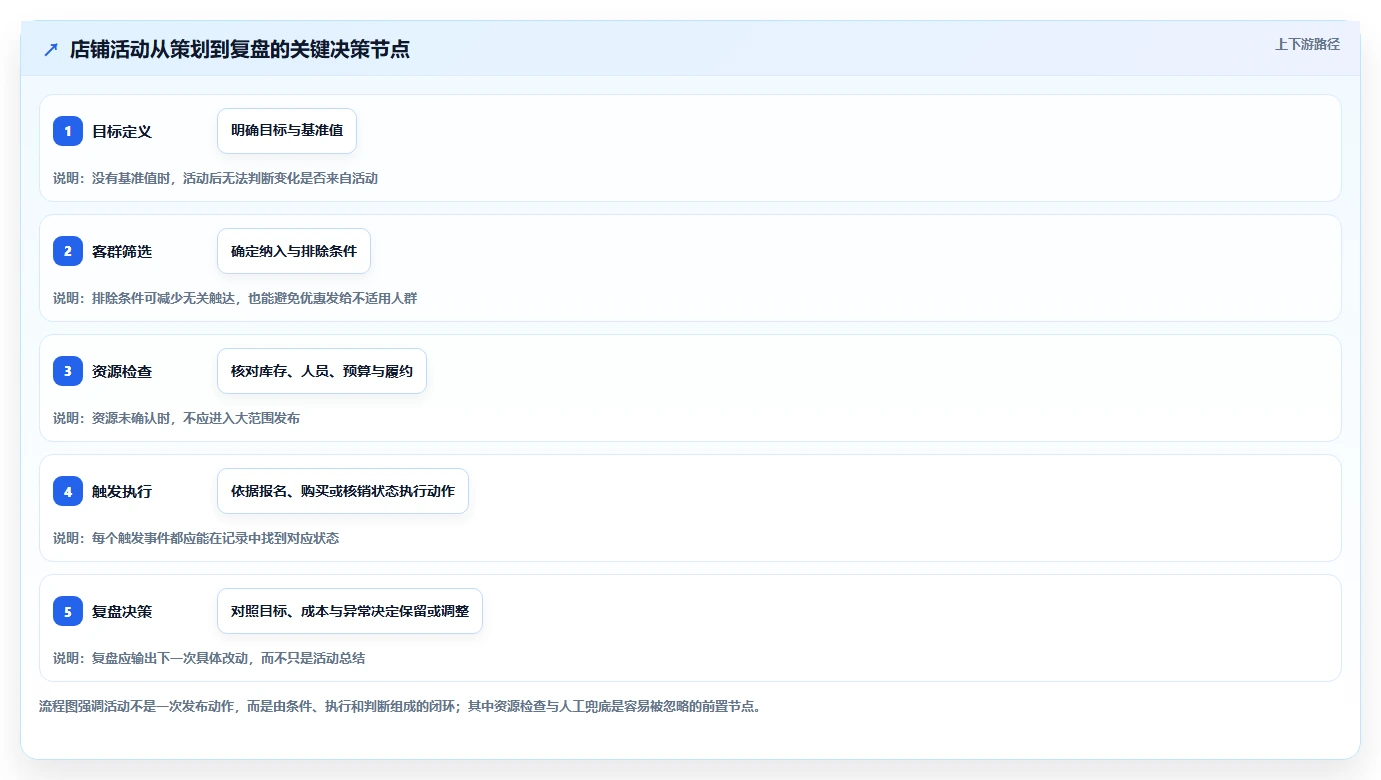Click the 资源检查 step label
Screen dimensions: 1381x780
tap(122, 371)
